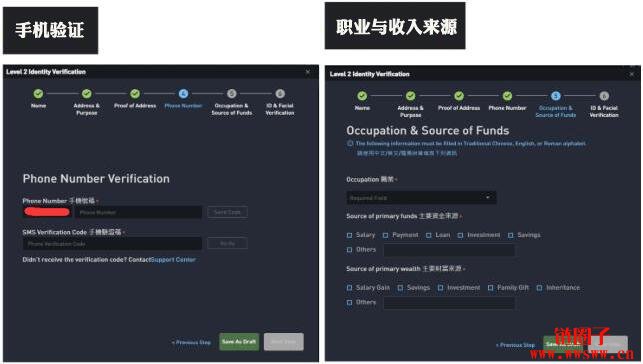Check Others under Source of primary wealth
The width and height of the screenshot is (643, 364).
click(349, 303)
